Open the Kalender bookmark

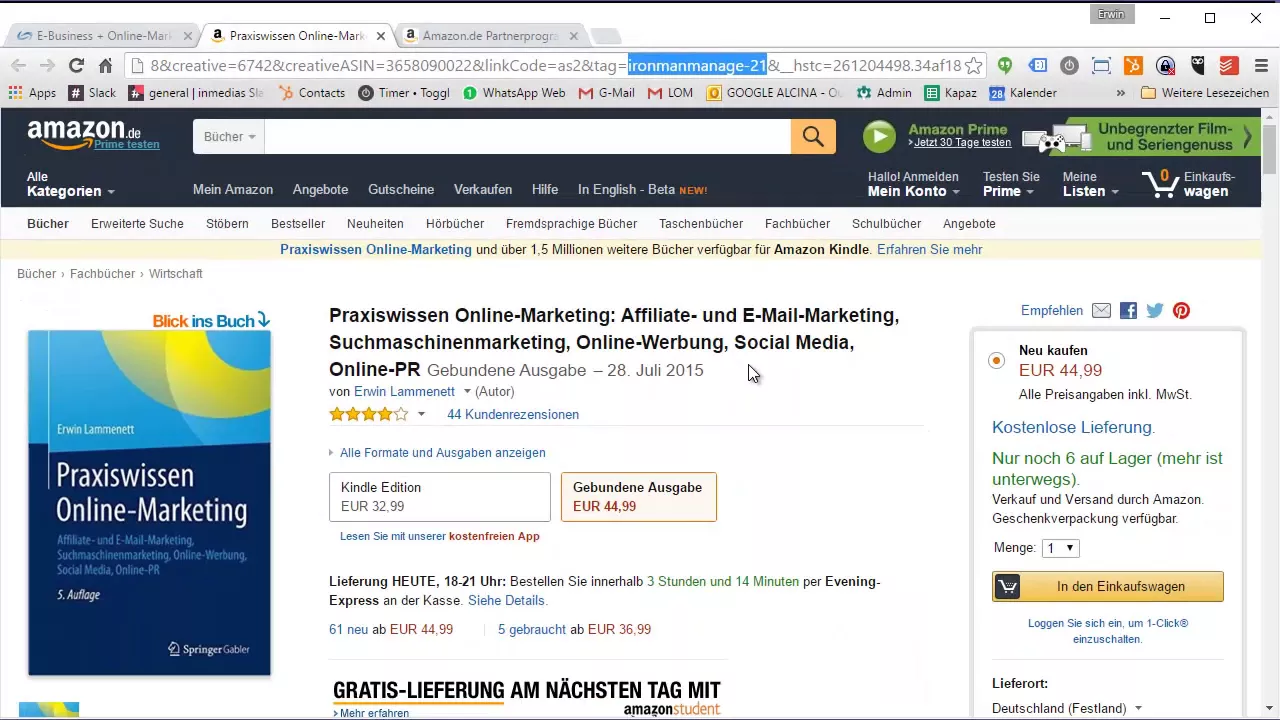click(1023, 93)
